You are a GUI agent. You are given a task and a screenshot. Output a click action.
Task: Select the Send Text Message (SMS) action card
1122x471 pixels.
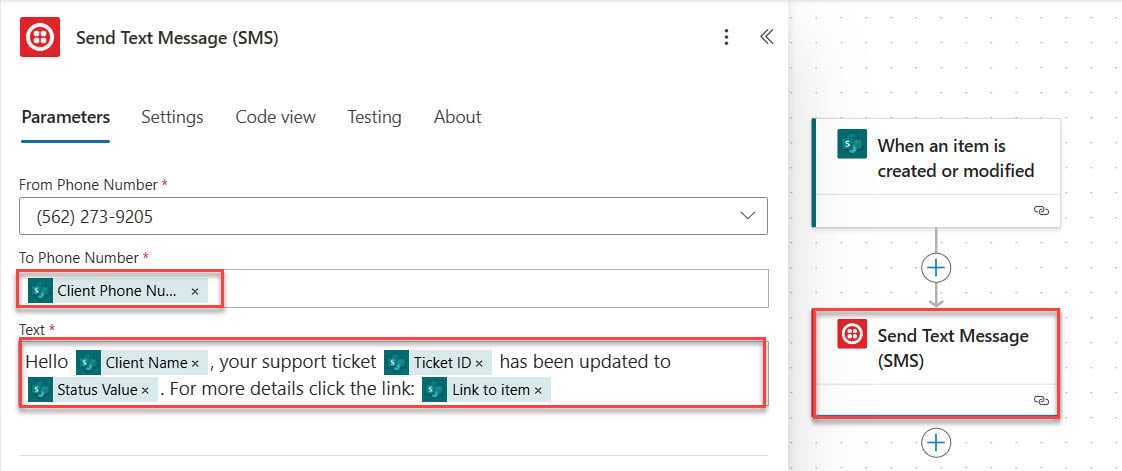[x=936, y=362]
